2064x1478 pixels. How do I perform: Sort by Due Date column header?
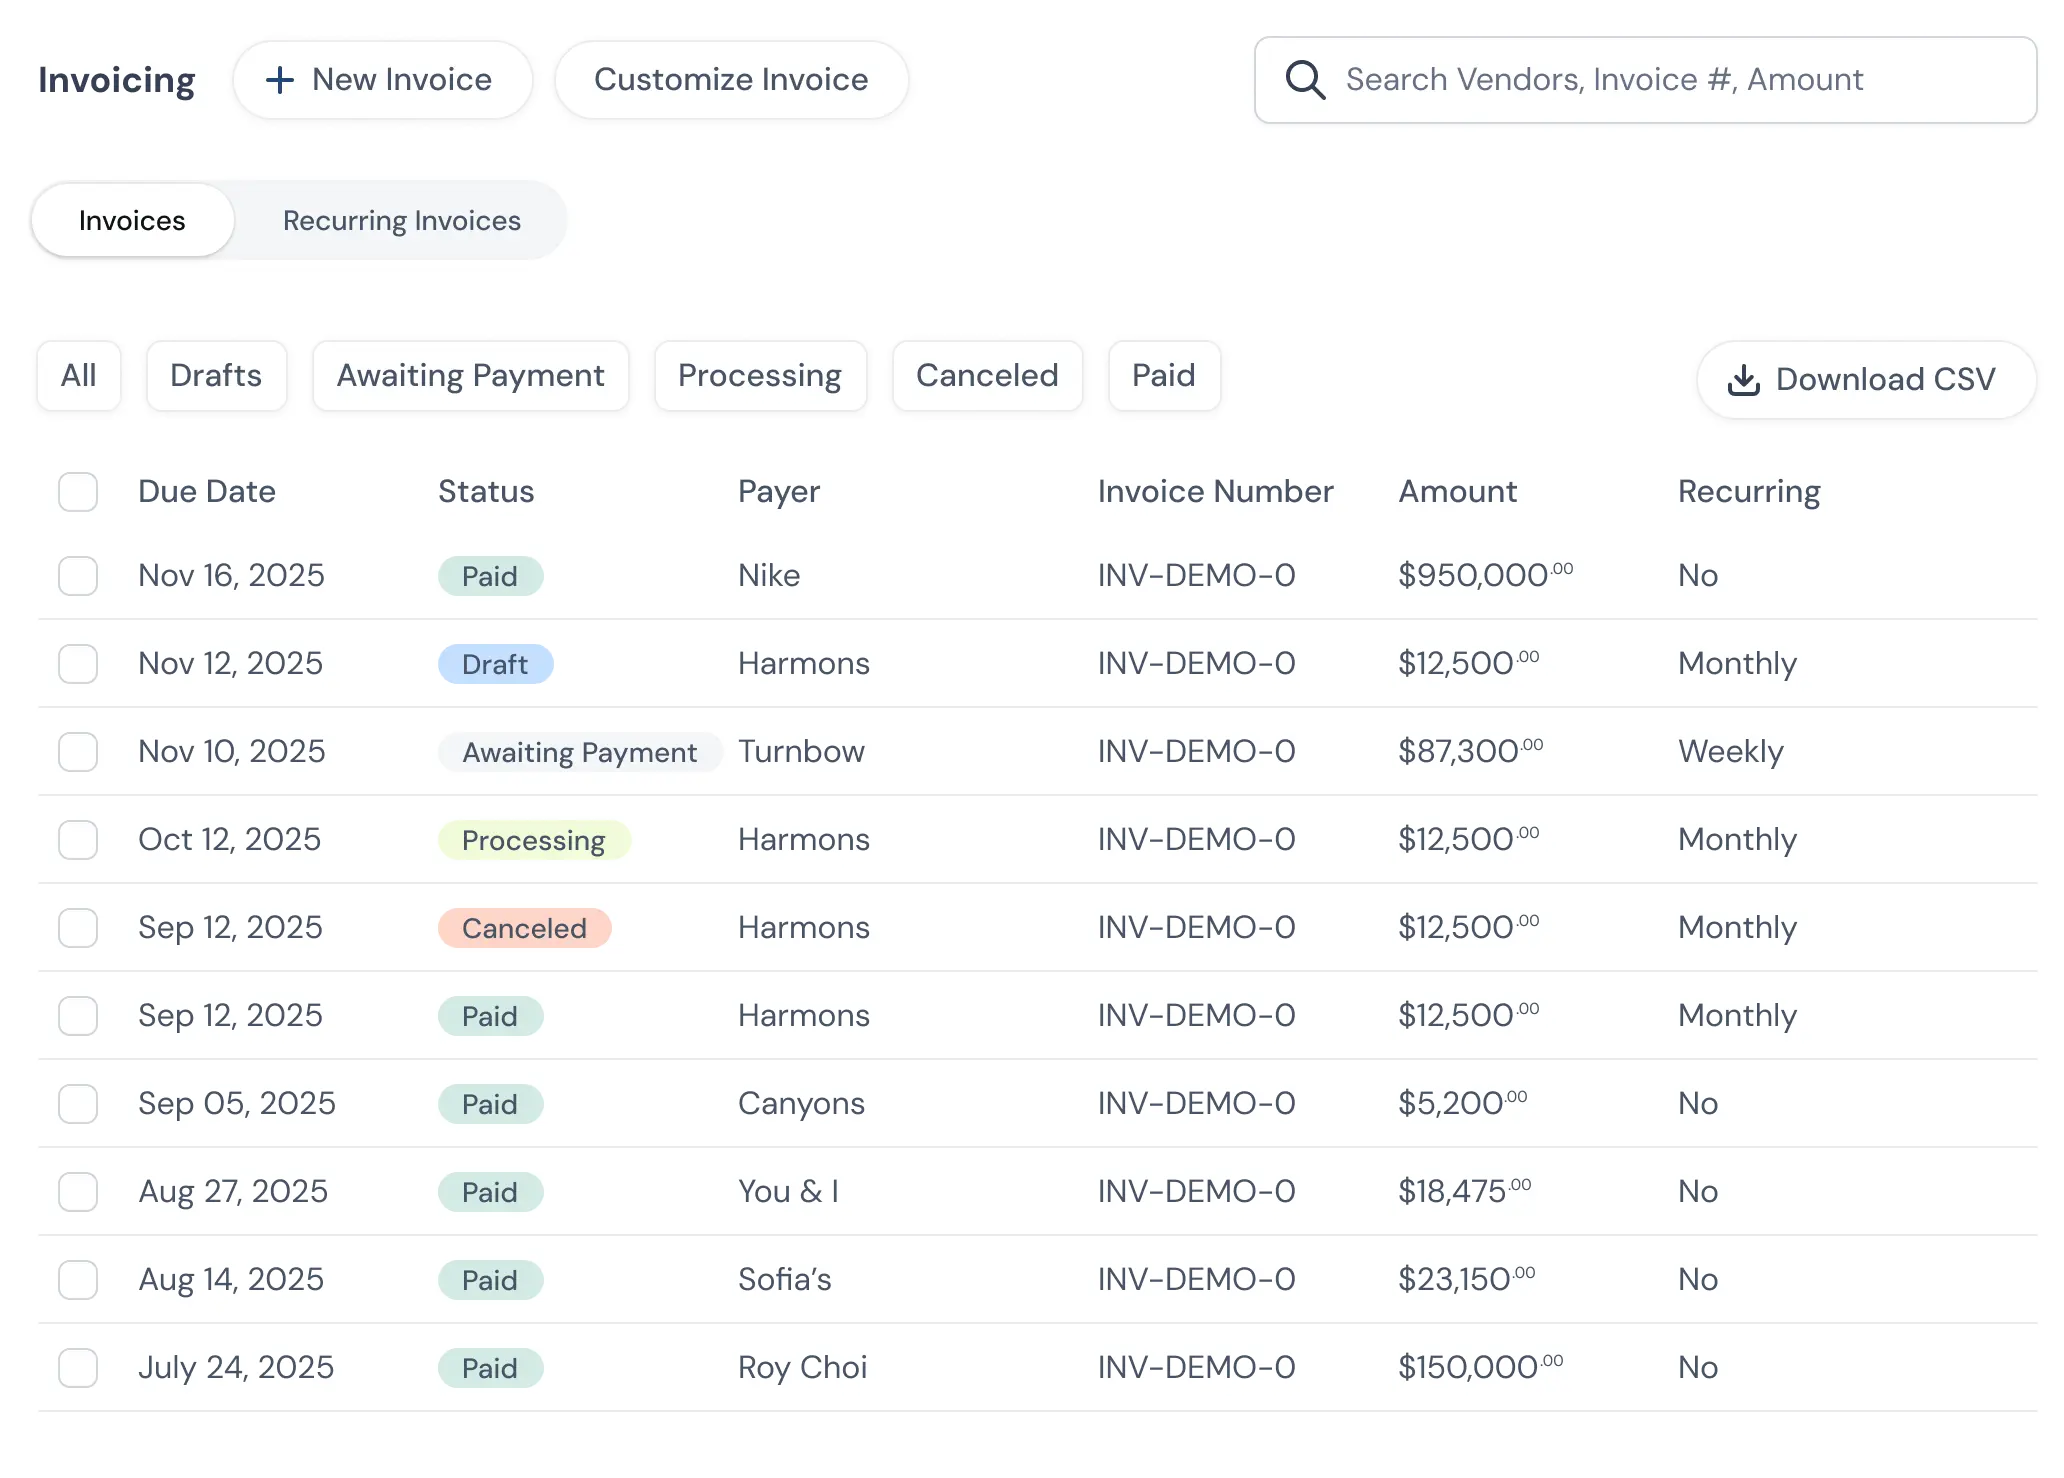207,492
